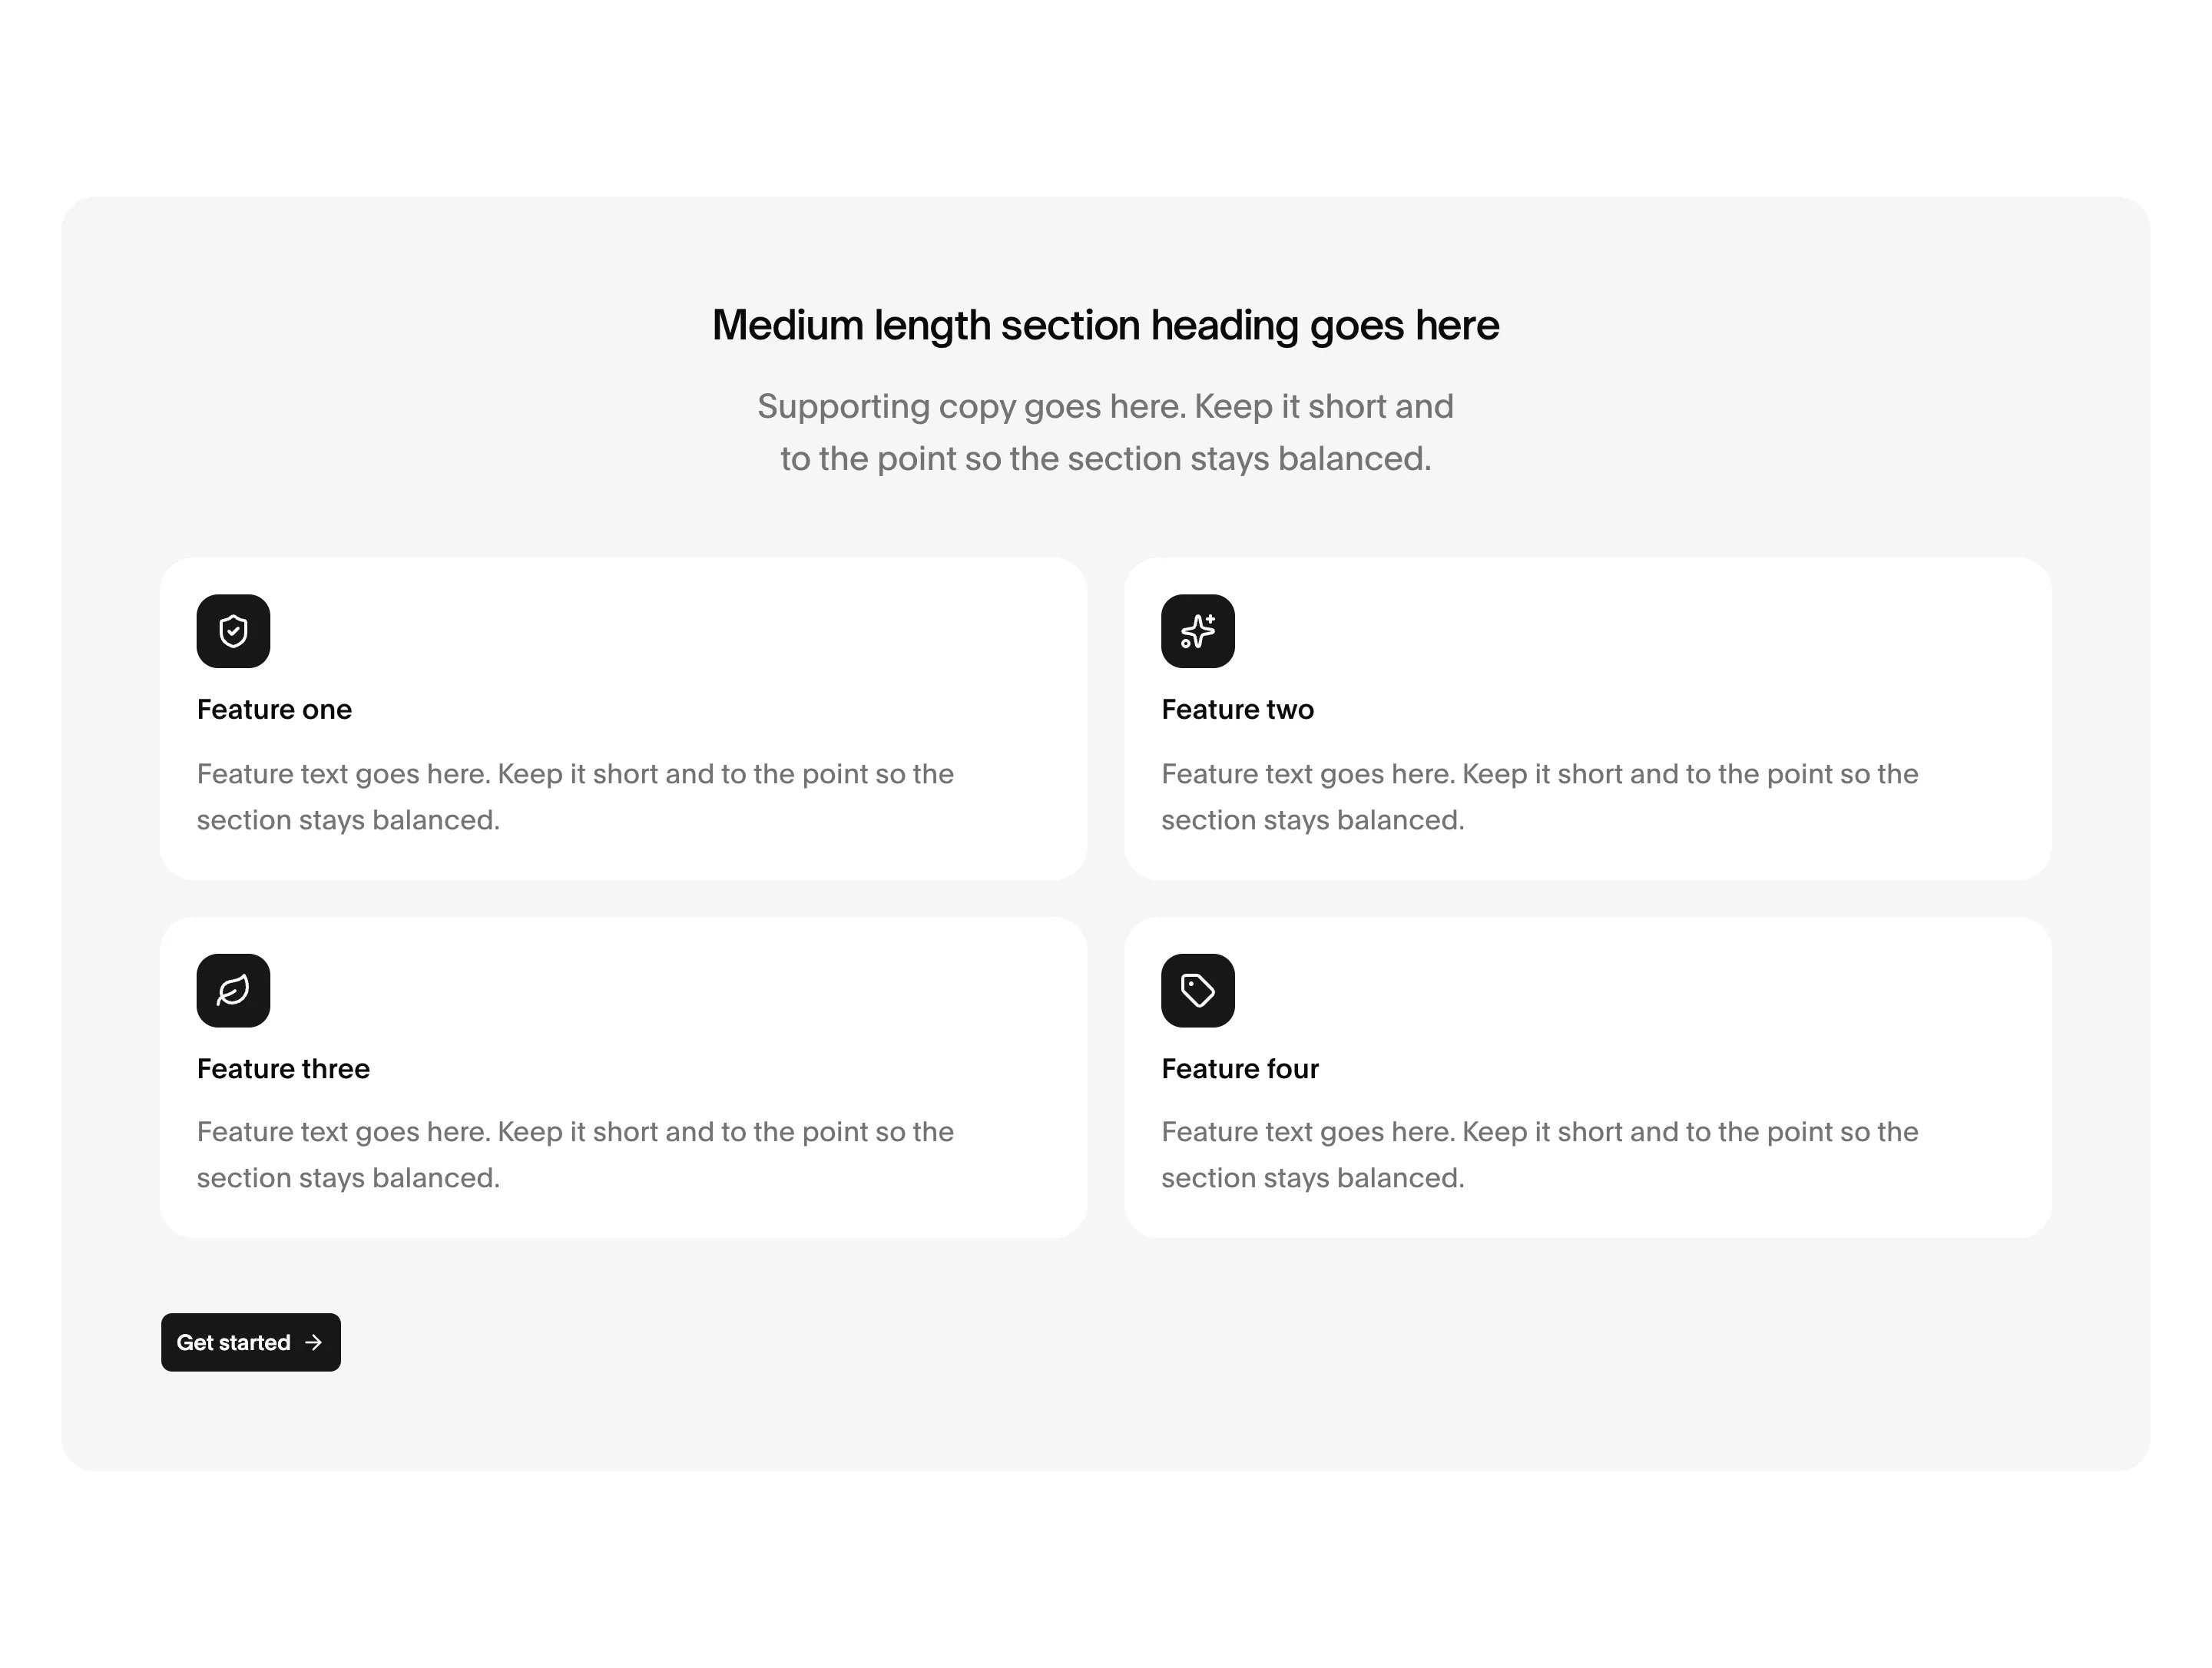Click the leaf icon for Feature three
Screen dimensions: 2212x1668
(x=233, y=990)
